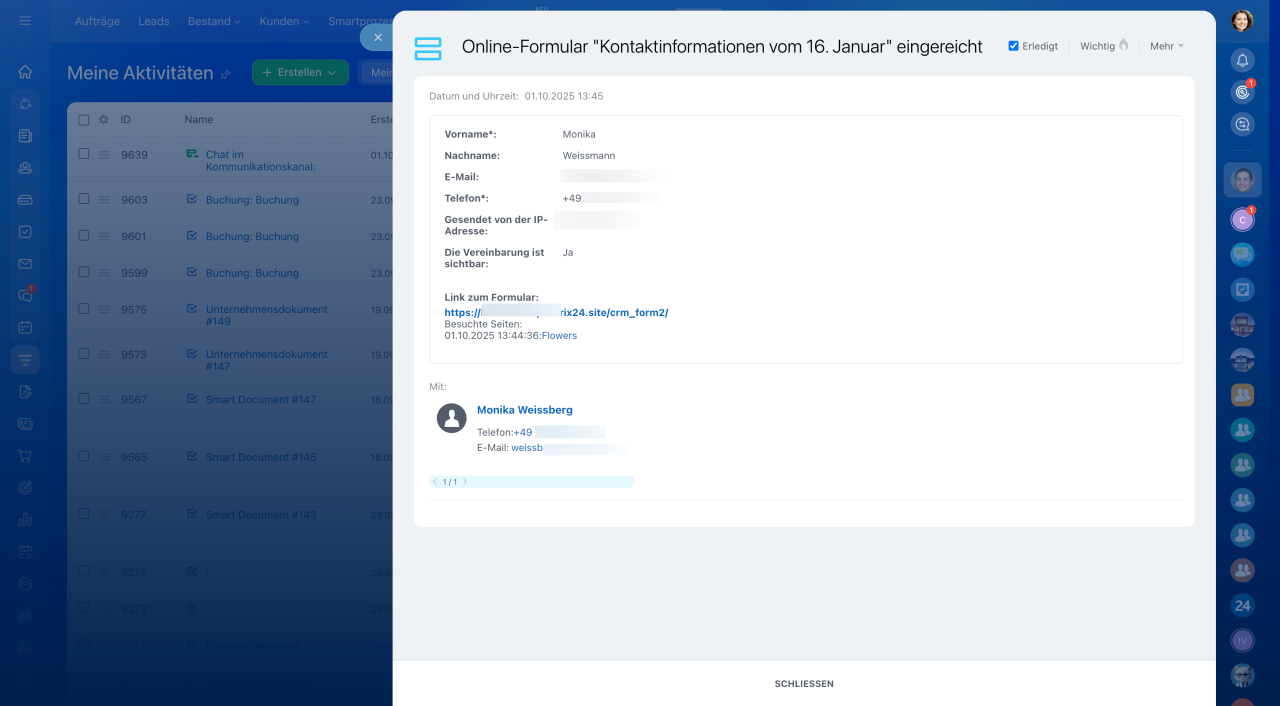Click the form icon beside the activity title

[x=428, y=47]
